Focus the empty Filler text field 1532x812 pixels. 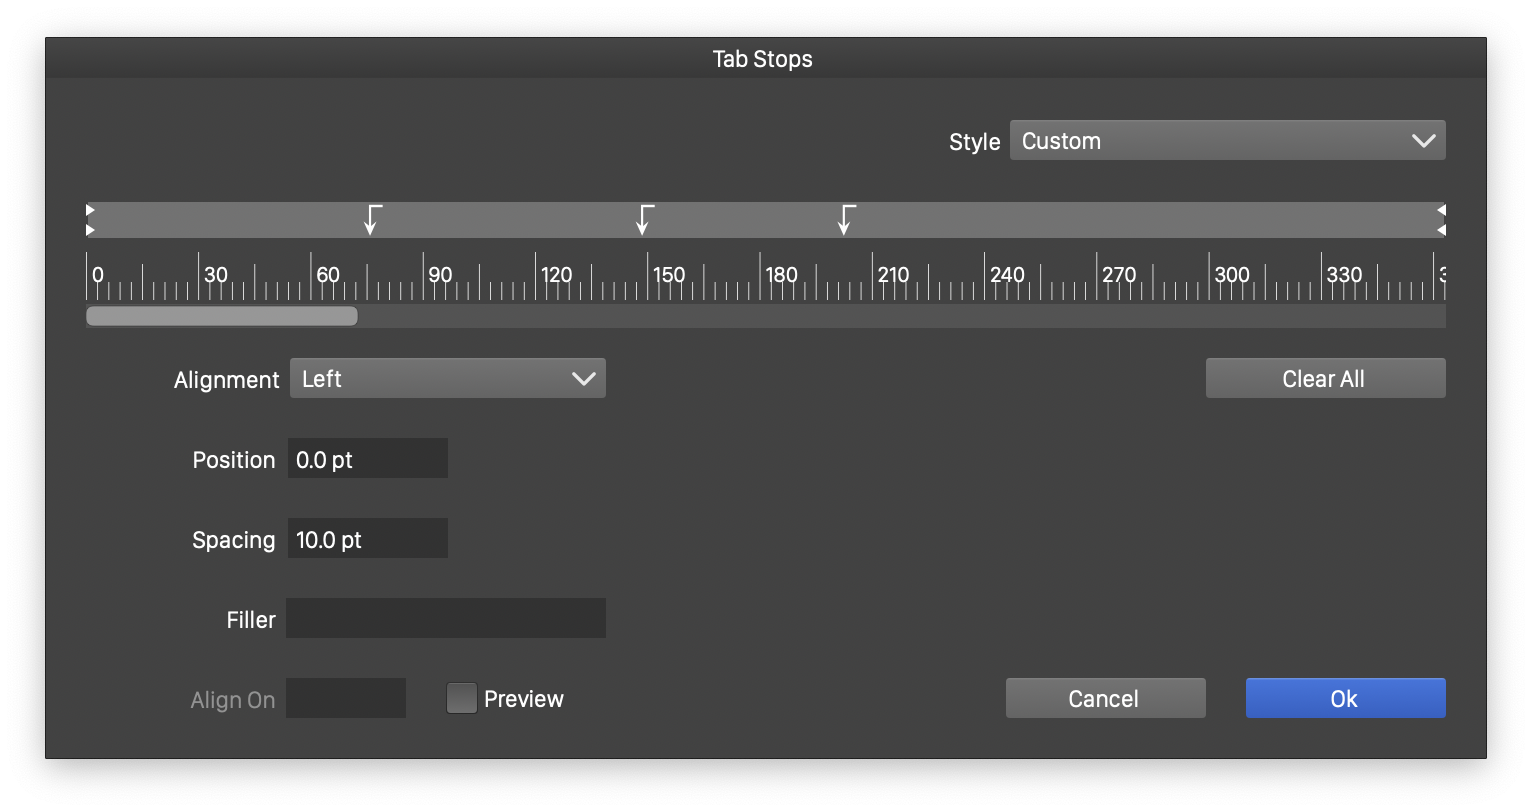[x=446, y=618]
